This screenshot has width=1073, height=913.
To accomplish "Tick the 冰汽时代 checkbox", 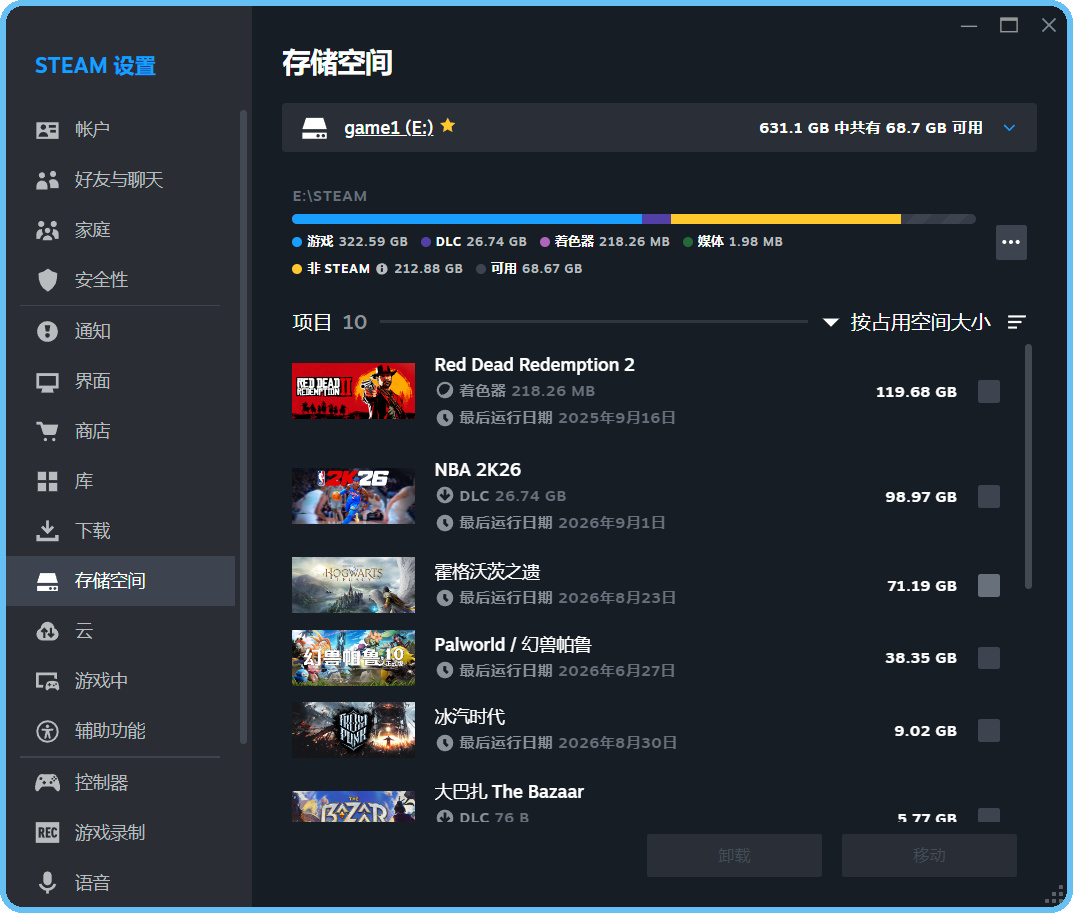I will (x=989, y=730).
